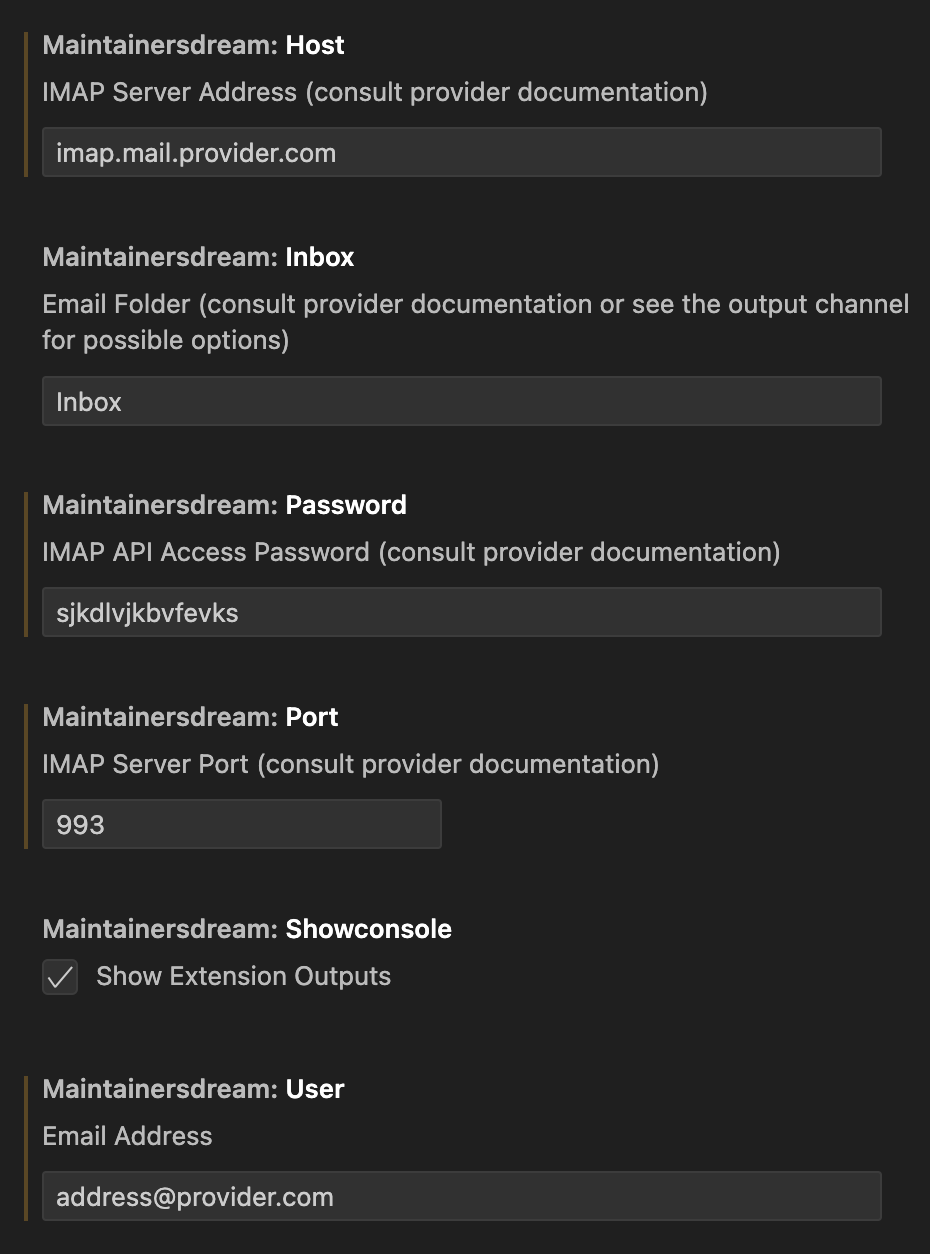Screen dimensions: 930x1254
Task: Select the "Maintainersdream: User" setting heading
Action: coord(193,1089)
